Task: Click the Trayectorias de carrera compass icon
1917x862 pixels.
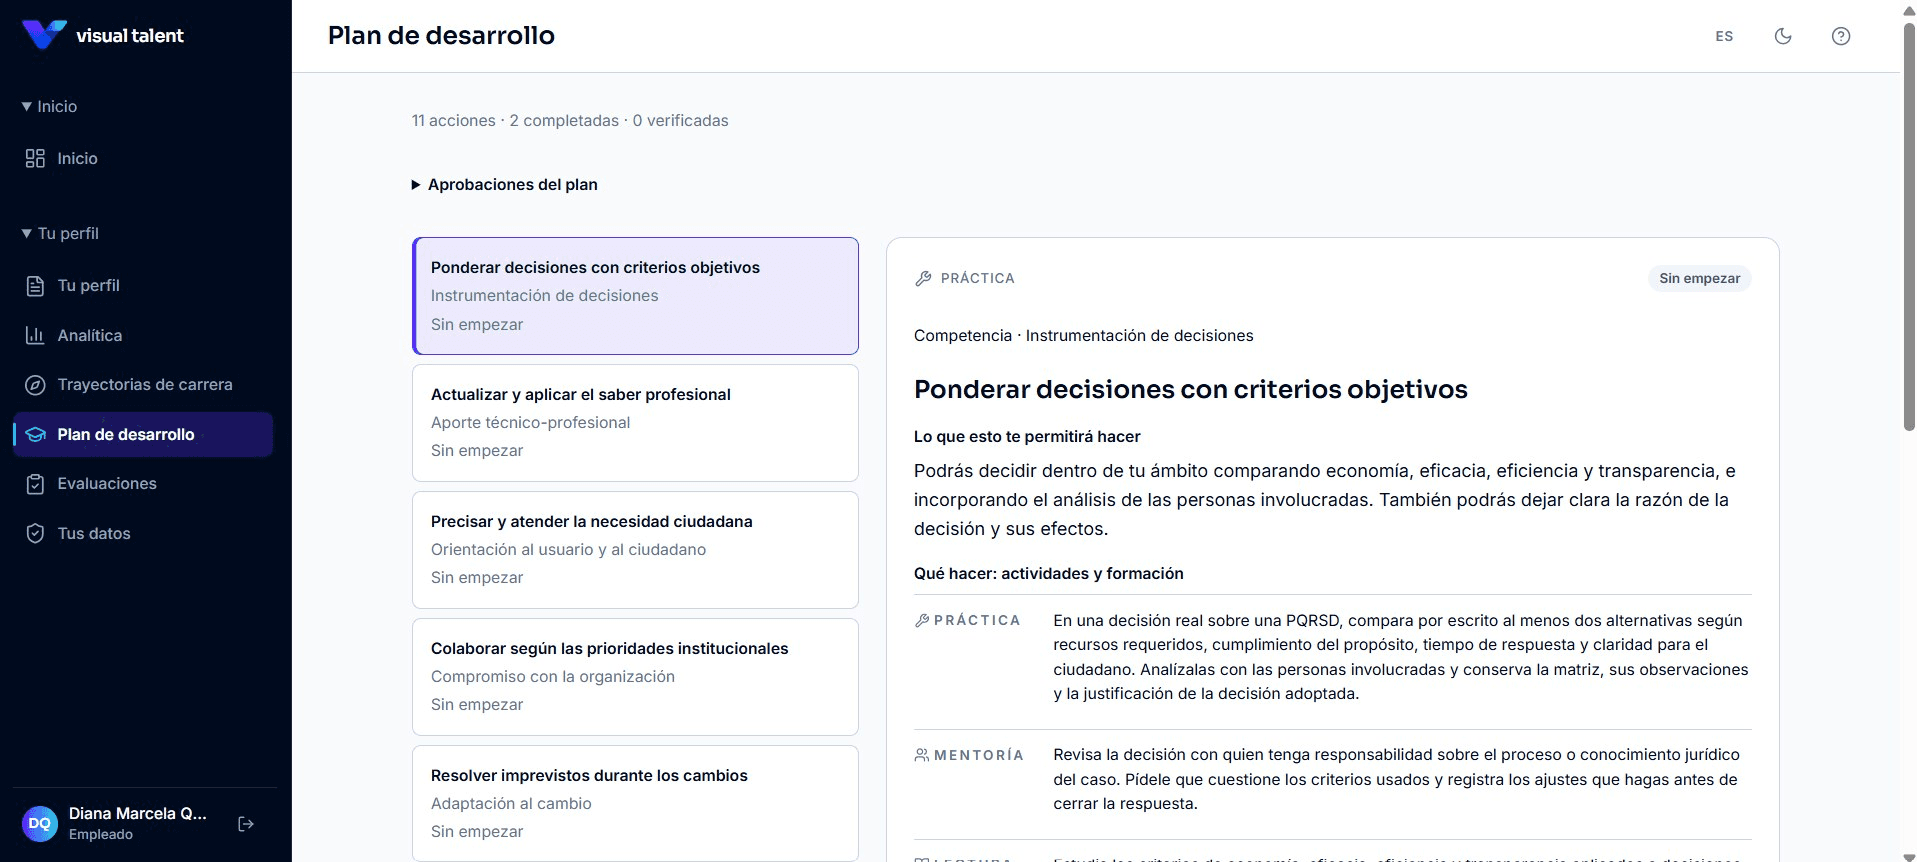Action: click(35, 385)
